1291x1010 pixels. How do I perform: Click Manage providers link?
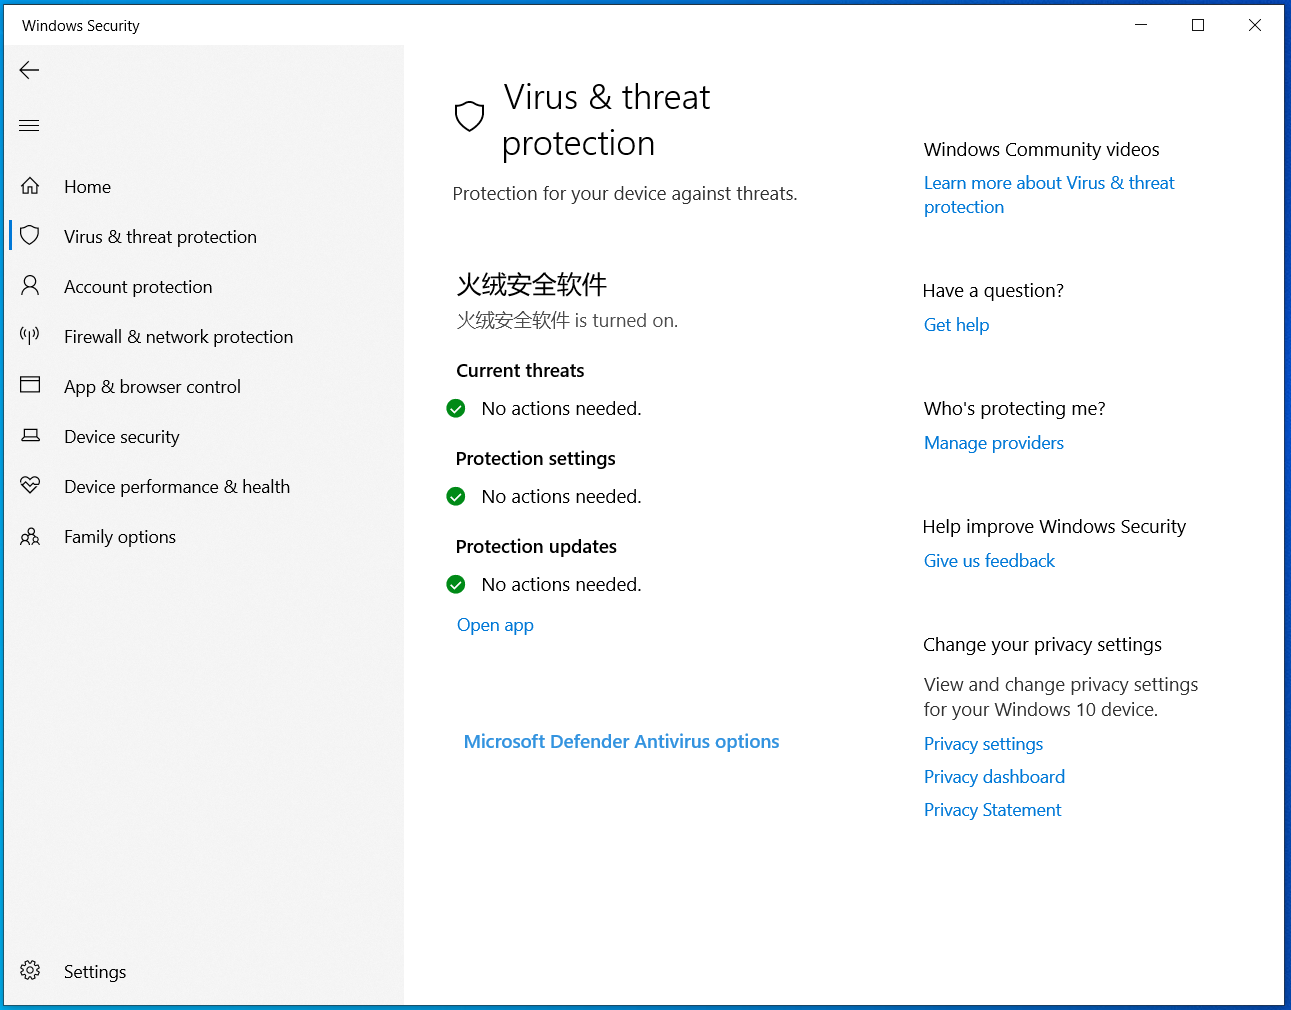point(994,443)
